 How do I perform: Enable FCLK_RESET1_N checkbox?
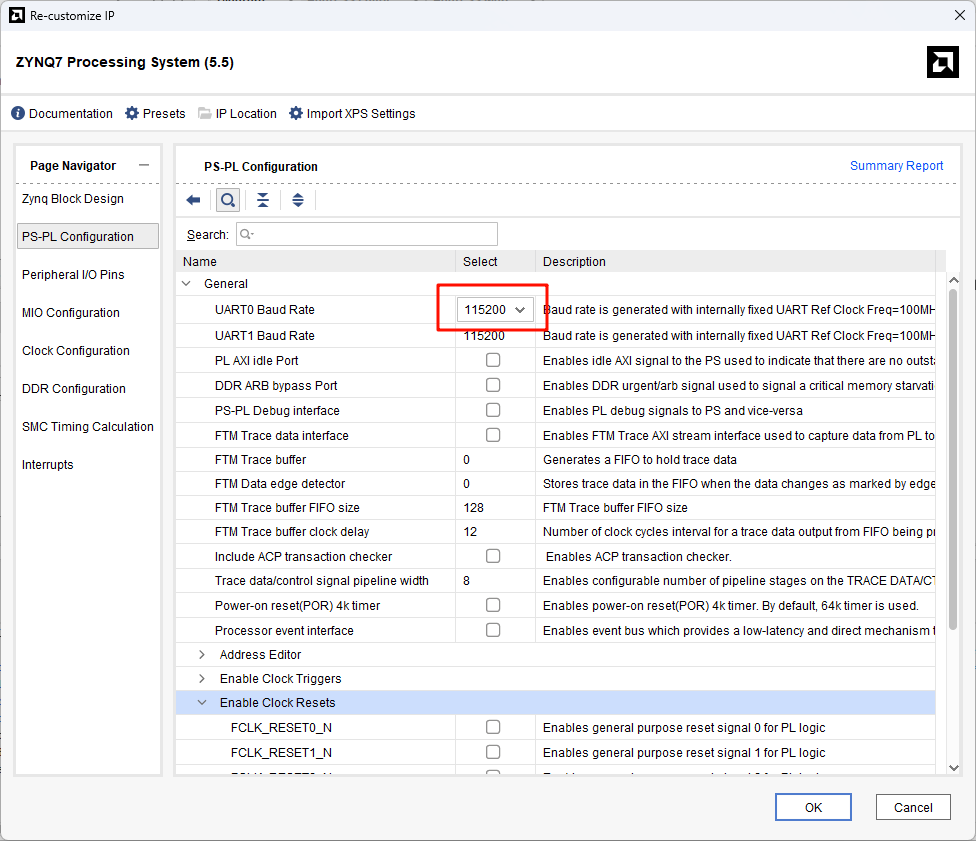tap(493, 752)
